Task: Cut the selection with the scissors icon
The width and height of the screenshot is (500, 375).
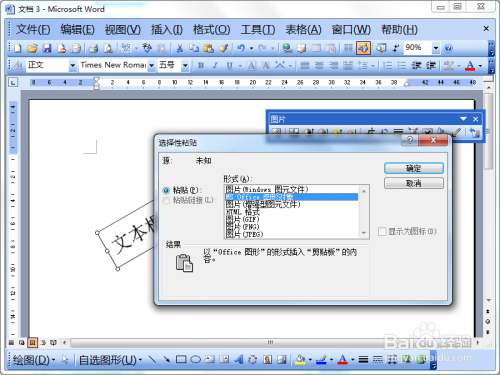Action: tap(180, 48)
